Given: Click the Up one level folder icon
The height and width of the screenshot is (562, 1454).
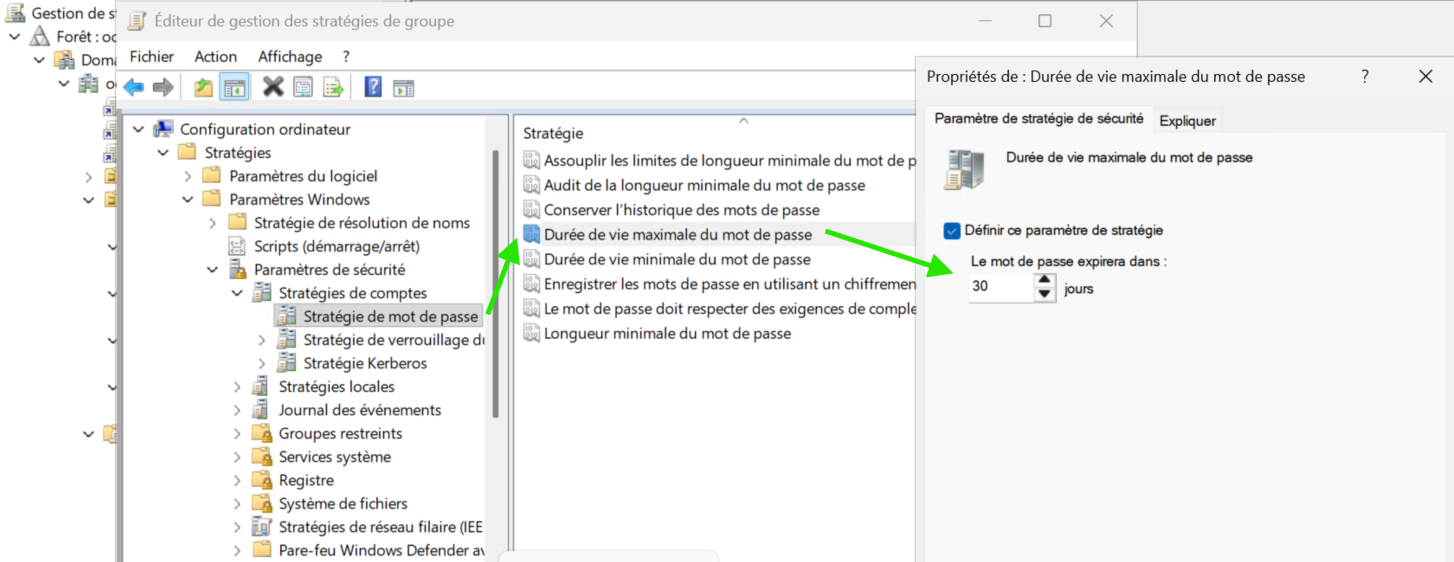Looking at the screenshot, I should (x=203, y=88).
